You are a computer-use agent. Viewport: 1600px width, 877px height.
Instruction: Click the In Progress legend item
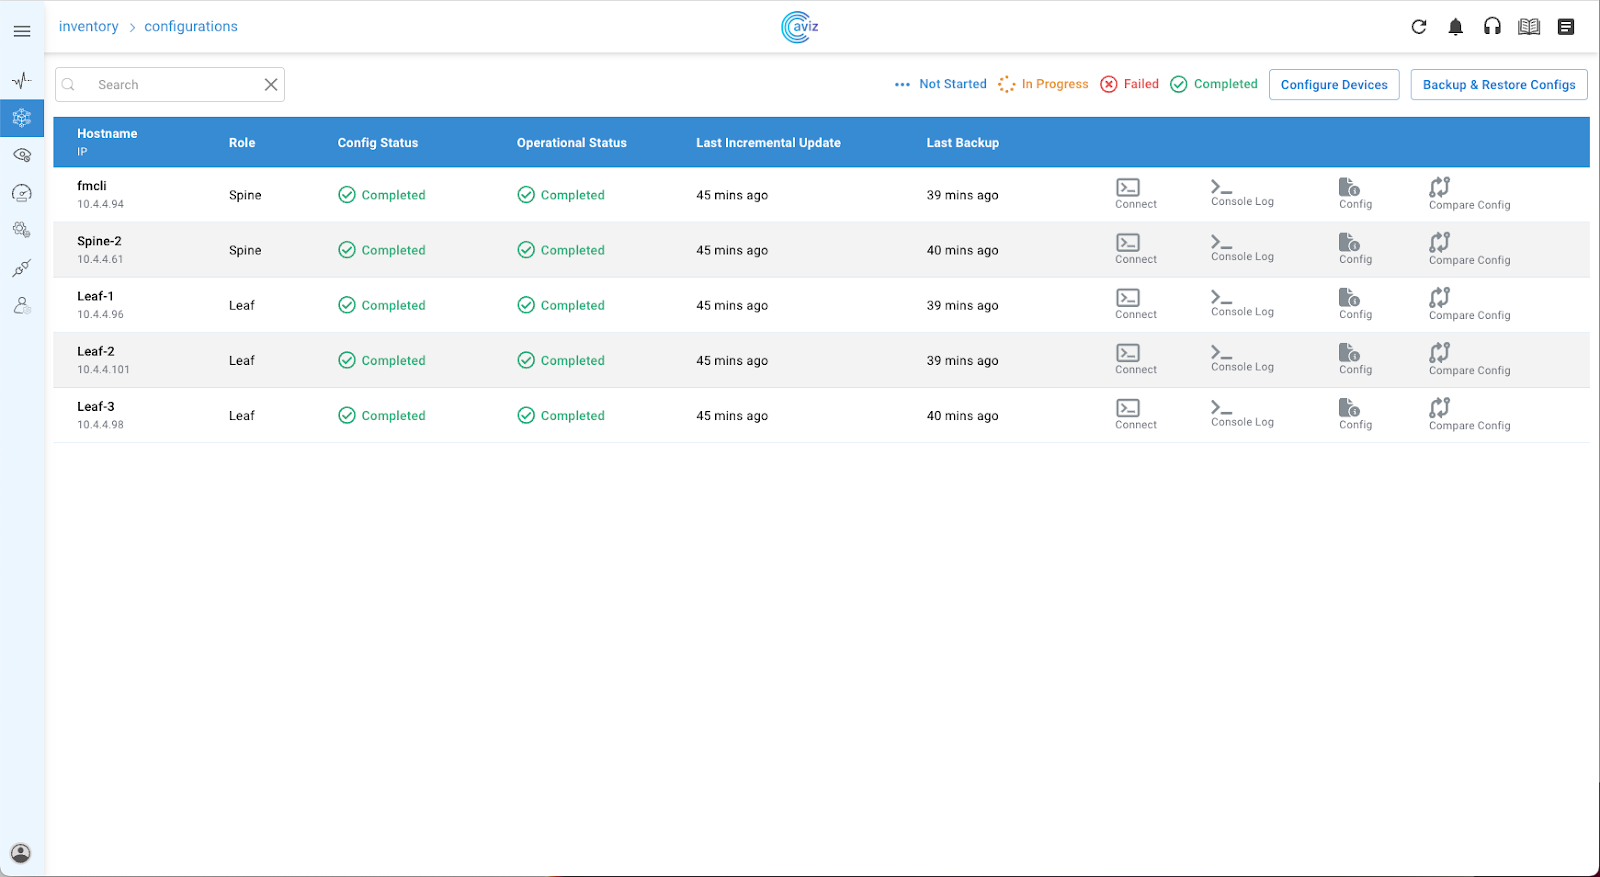(1043, 84)
